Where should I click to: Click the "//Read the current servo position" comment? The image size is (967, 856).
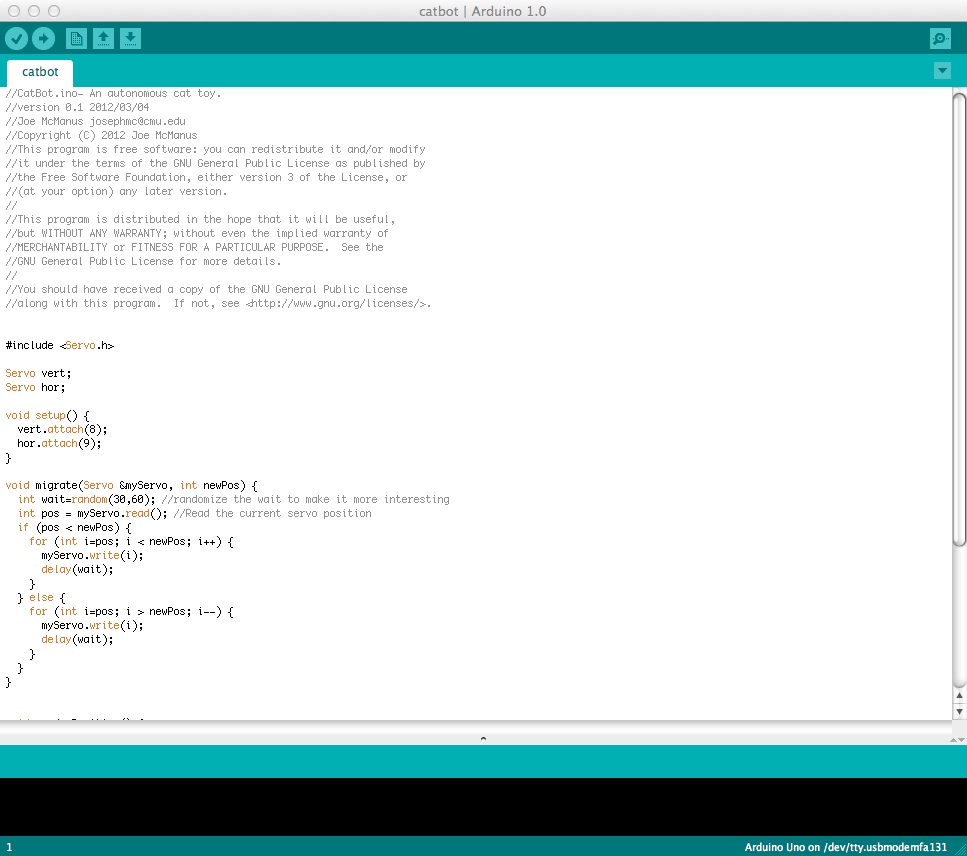pos(273,514)
